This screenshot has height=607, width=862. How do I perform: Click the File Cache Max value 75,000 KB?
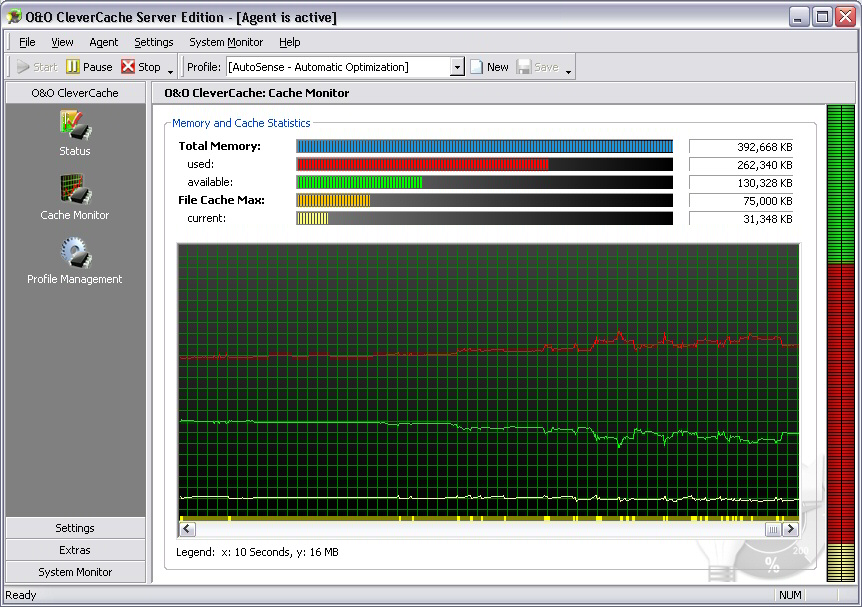[x=741, y=201]
